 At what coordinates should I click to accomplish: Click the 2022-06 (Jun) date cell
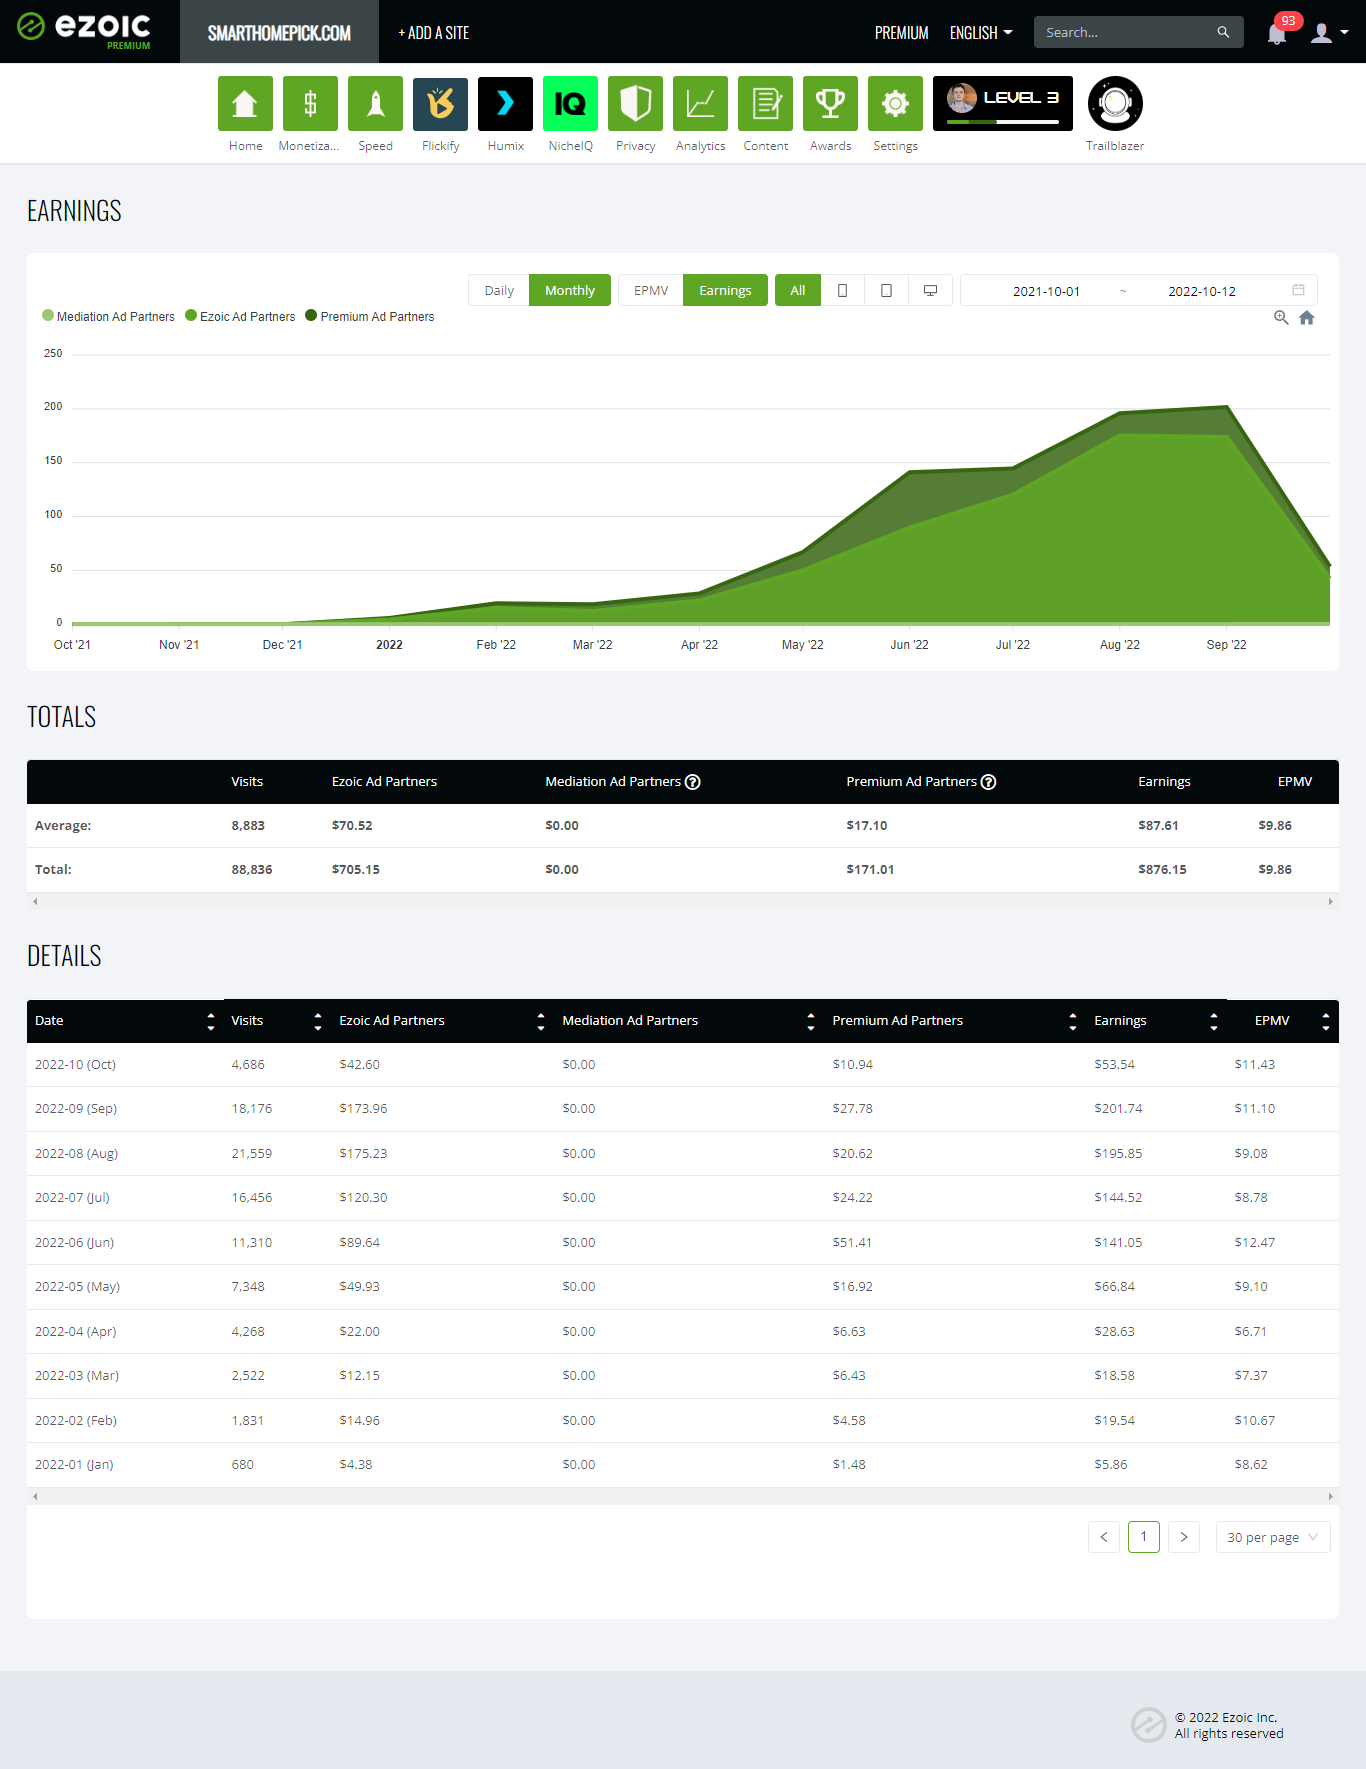coord(75,1243)
